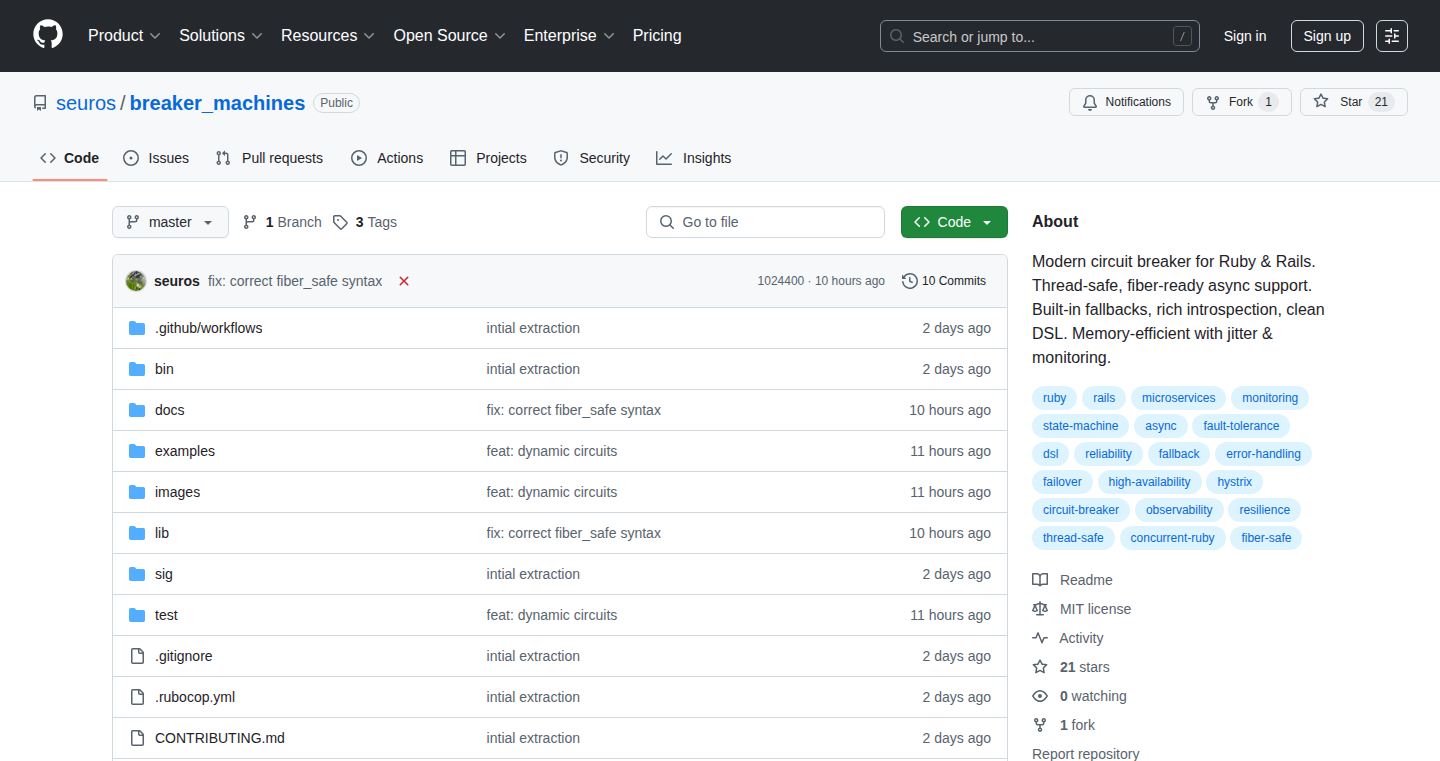This screenshot has height=761, width=1440.
Task: Click the star icon beside 21 stars
Action: [x=1040, y=667]
